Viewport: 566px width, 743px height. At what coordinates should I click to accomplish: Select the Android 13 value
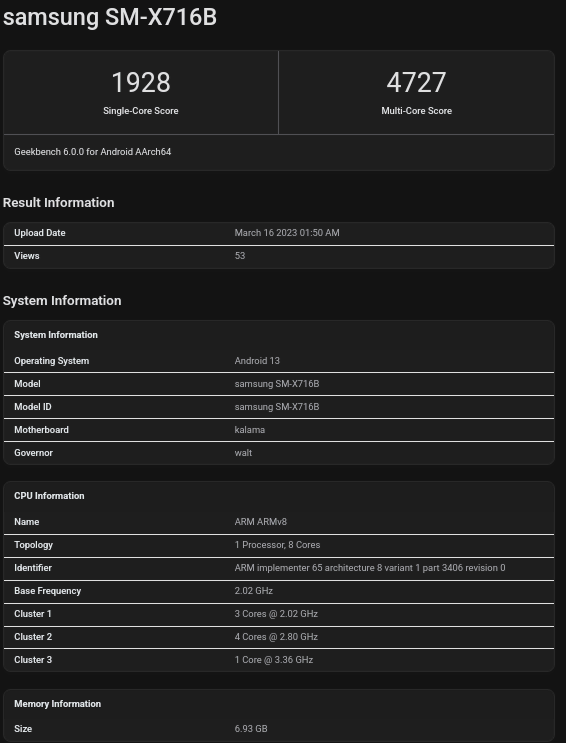pos(257,361)
